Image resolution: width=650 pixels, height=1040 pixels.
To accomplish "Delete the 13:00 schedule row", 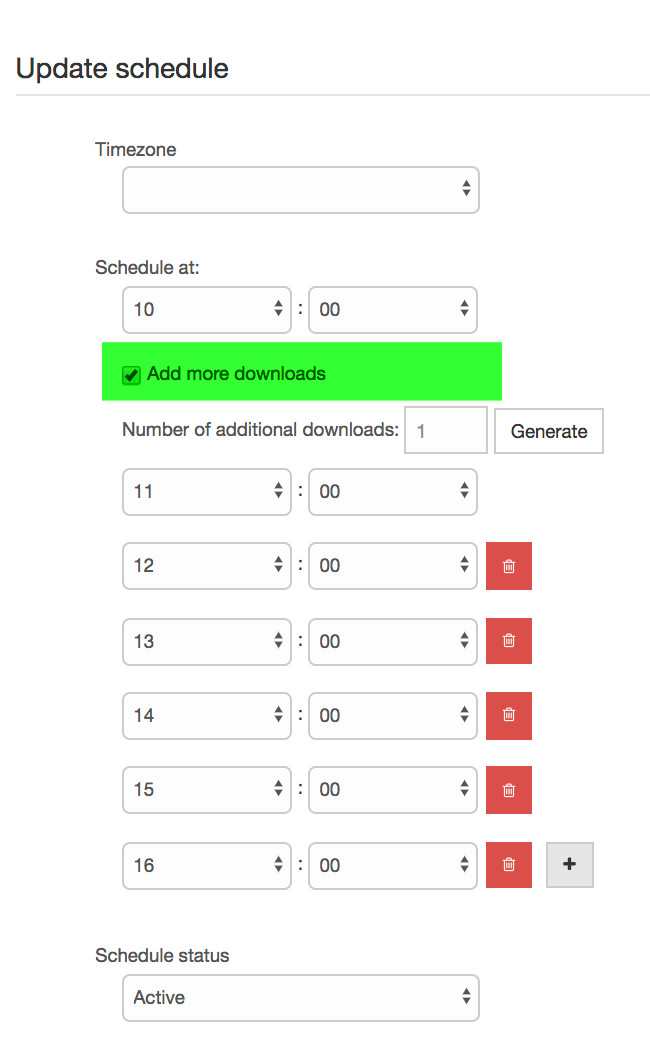I will (509, 641).
